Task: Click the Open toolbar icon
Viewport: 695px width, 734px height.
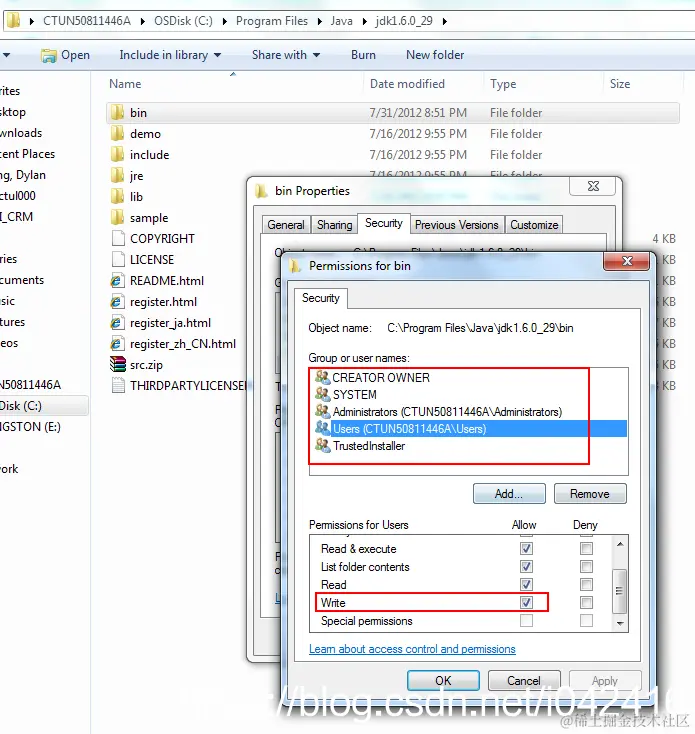Action: 48,56
